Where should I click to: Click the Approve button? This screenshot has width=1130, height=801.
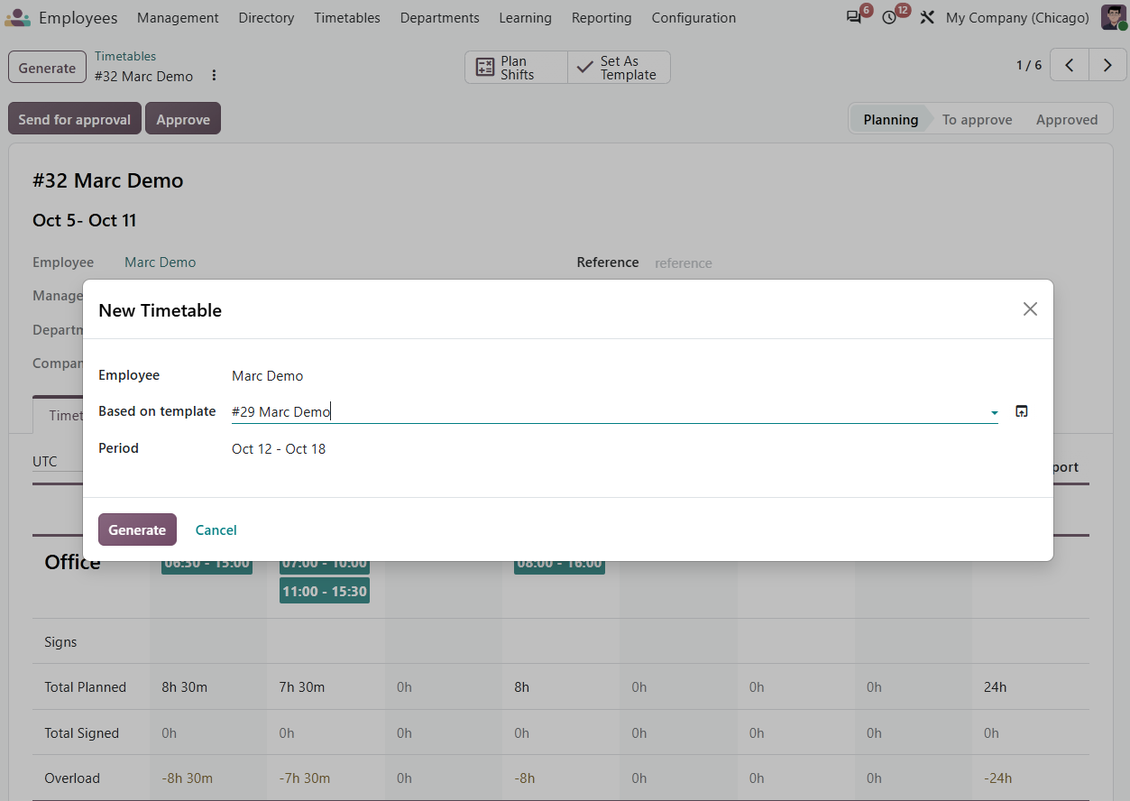pos(183,119)
